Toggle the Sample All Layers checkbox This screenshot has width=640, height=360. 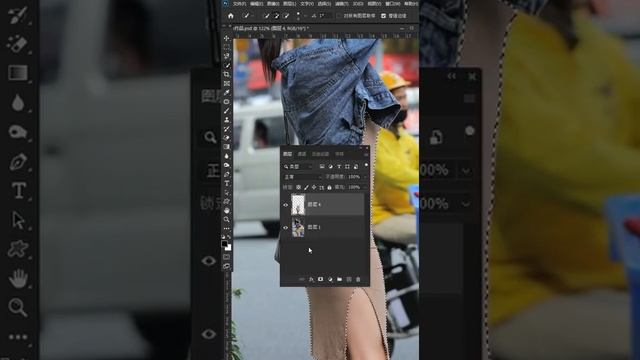click(x=339, y=16)
